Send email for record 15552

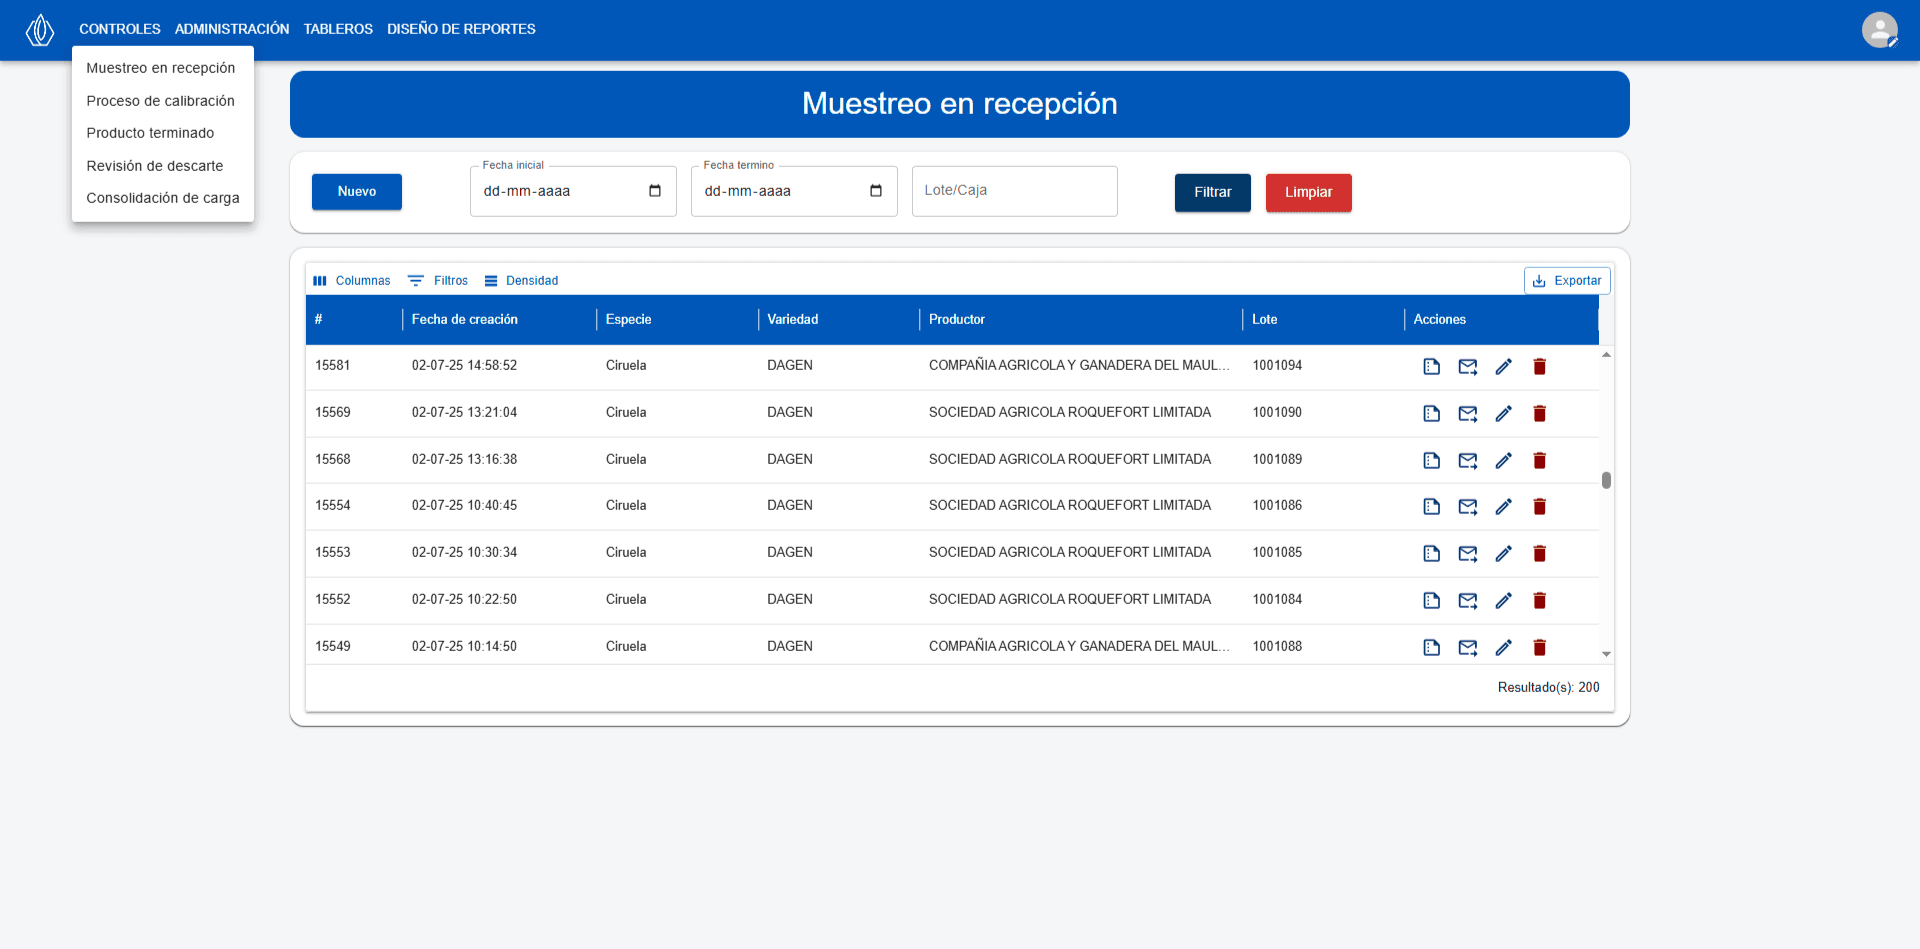(x=1467, y=600)
